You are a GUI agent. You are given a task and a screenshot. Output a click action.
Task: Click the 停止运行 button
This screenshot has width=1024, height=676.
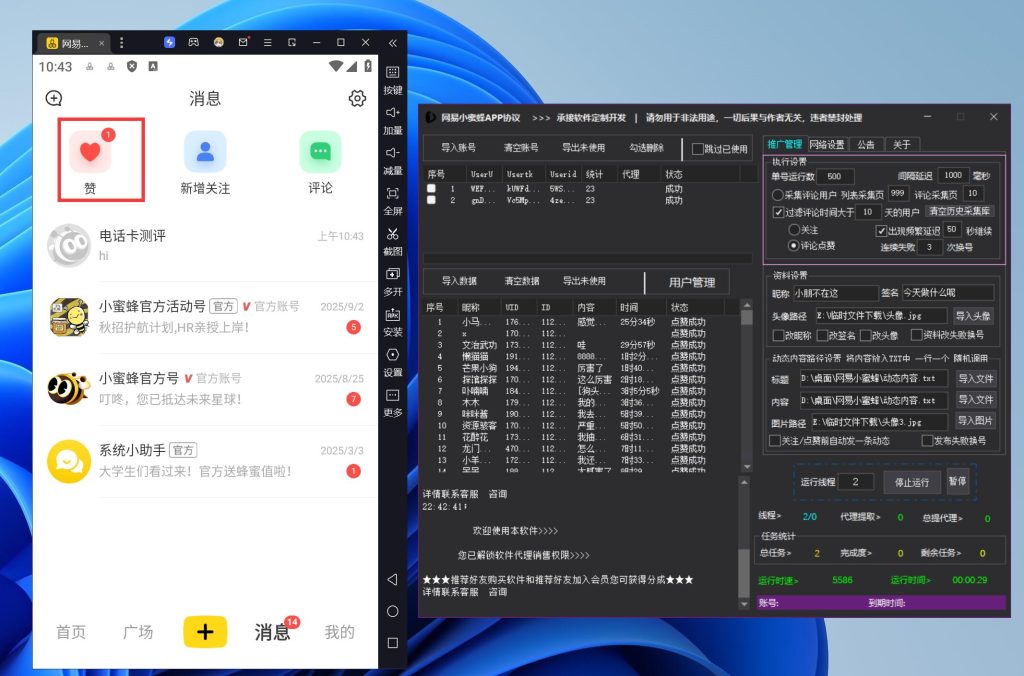coord(911,482)
